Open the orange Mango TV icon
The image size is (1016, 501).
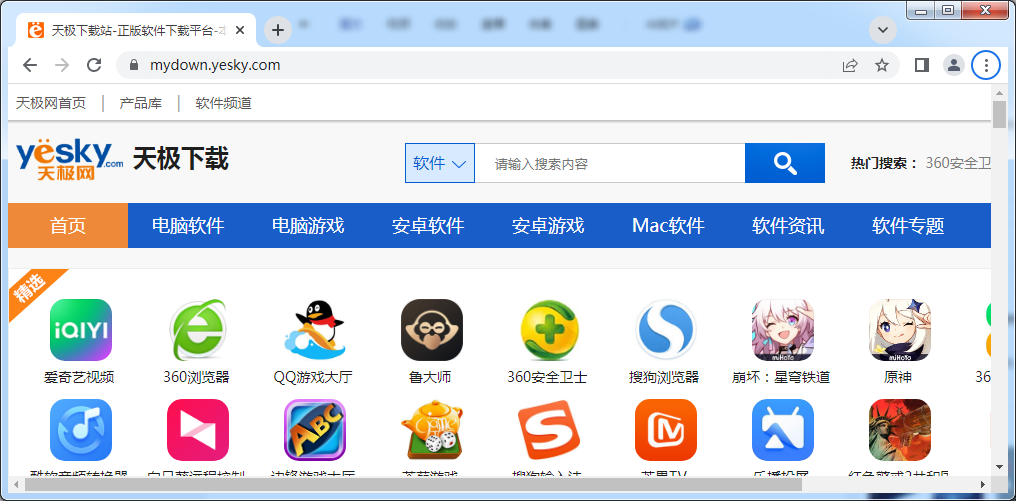665,430
